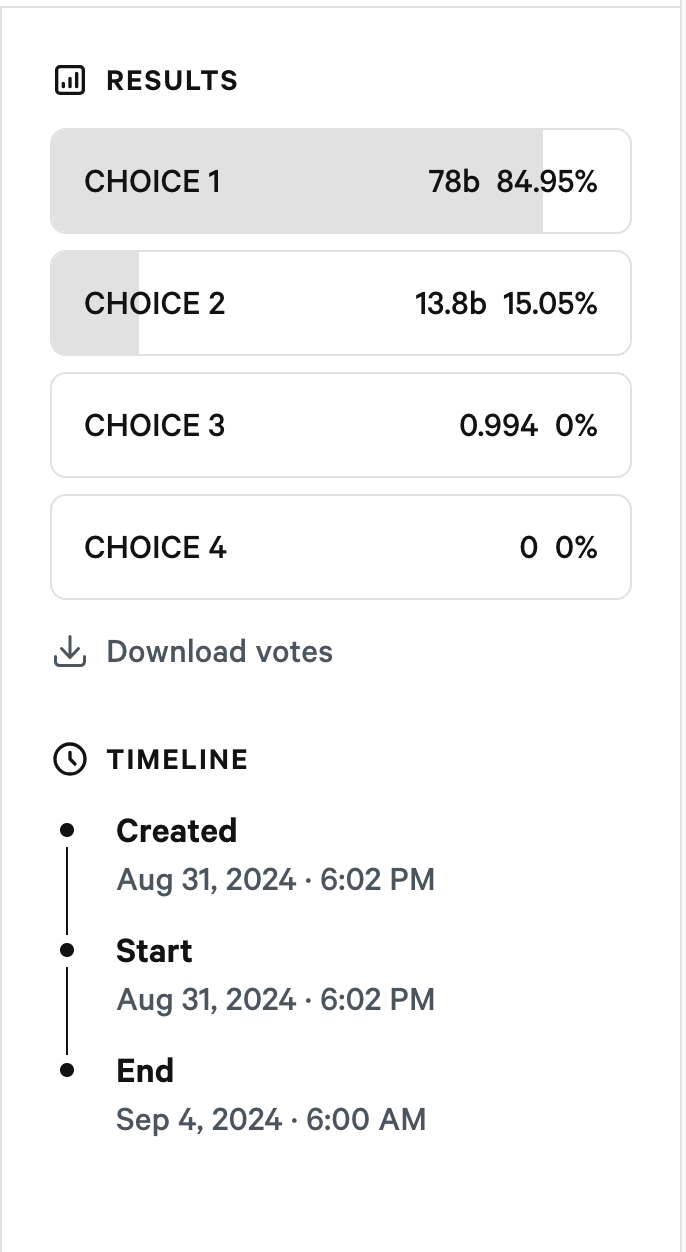Click the RESULTS section heading
The width and height of the screenshot is (686, 1252).
click(172, 81)
